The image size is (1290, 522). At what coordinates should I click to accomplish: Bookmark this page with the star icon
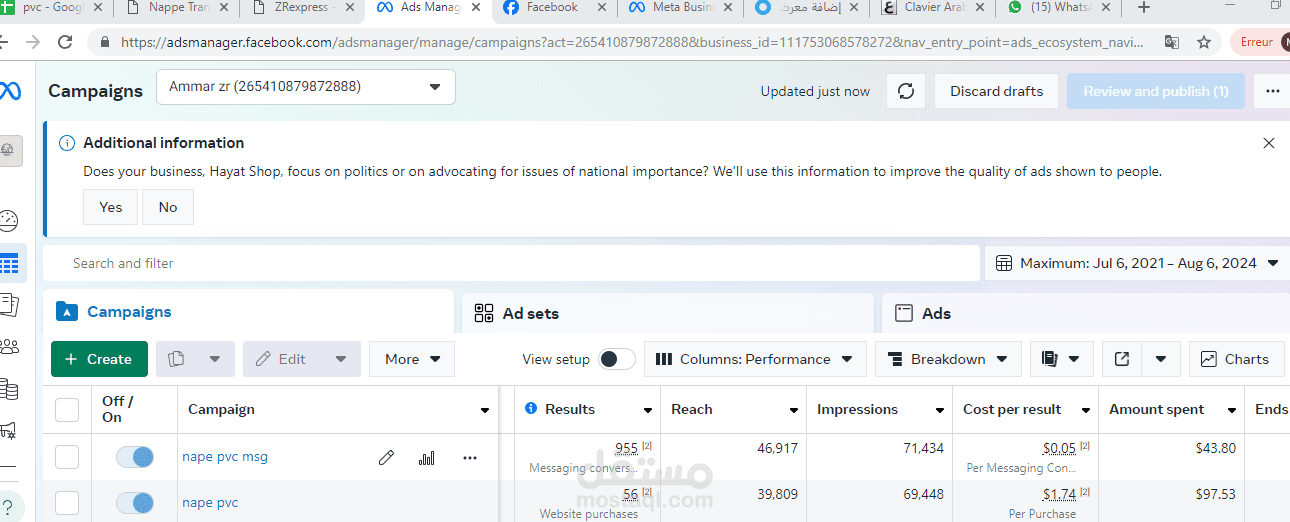pyautogui.click(x=1204, y=43)
